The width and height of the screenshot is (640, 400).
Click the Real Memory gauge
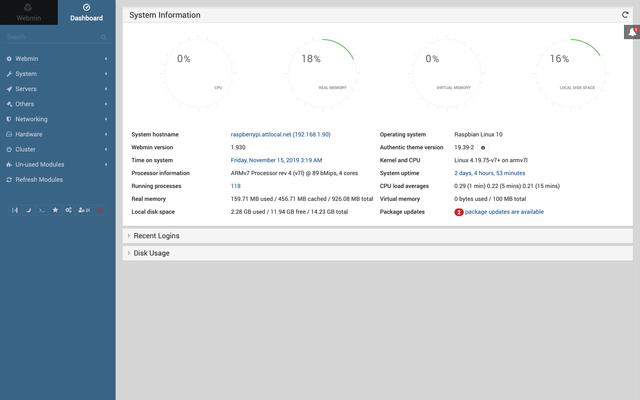(x=322, y=73)
